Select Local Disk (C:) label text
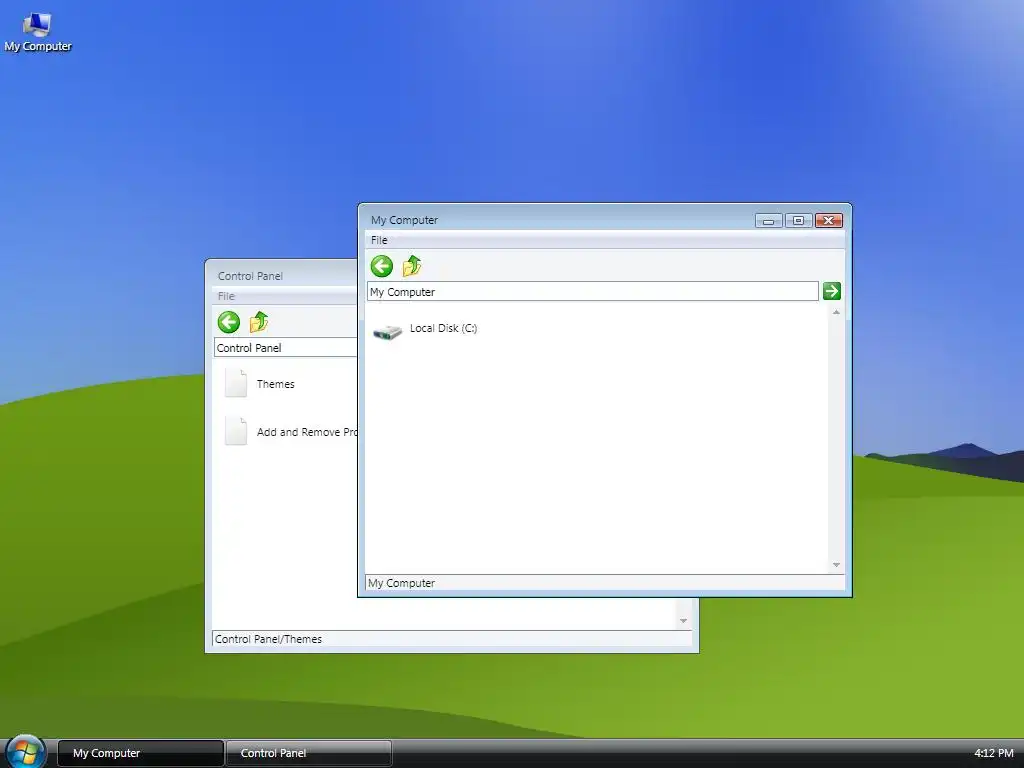The width and height of the screenshot is (1024, 768). 443,328
